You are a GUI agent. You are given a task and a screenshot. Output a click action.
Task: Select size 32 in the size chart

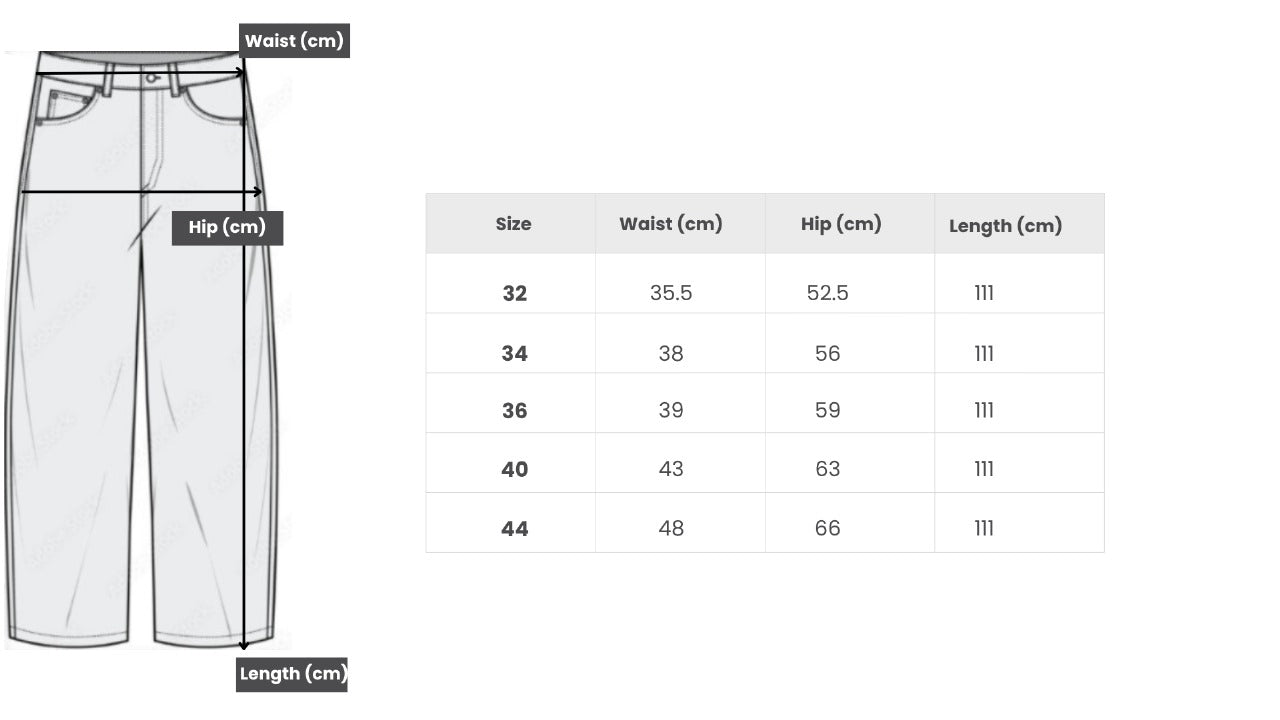(x=514, y=294)
